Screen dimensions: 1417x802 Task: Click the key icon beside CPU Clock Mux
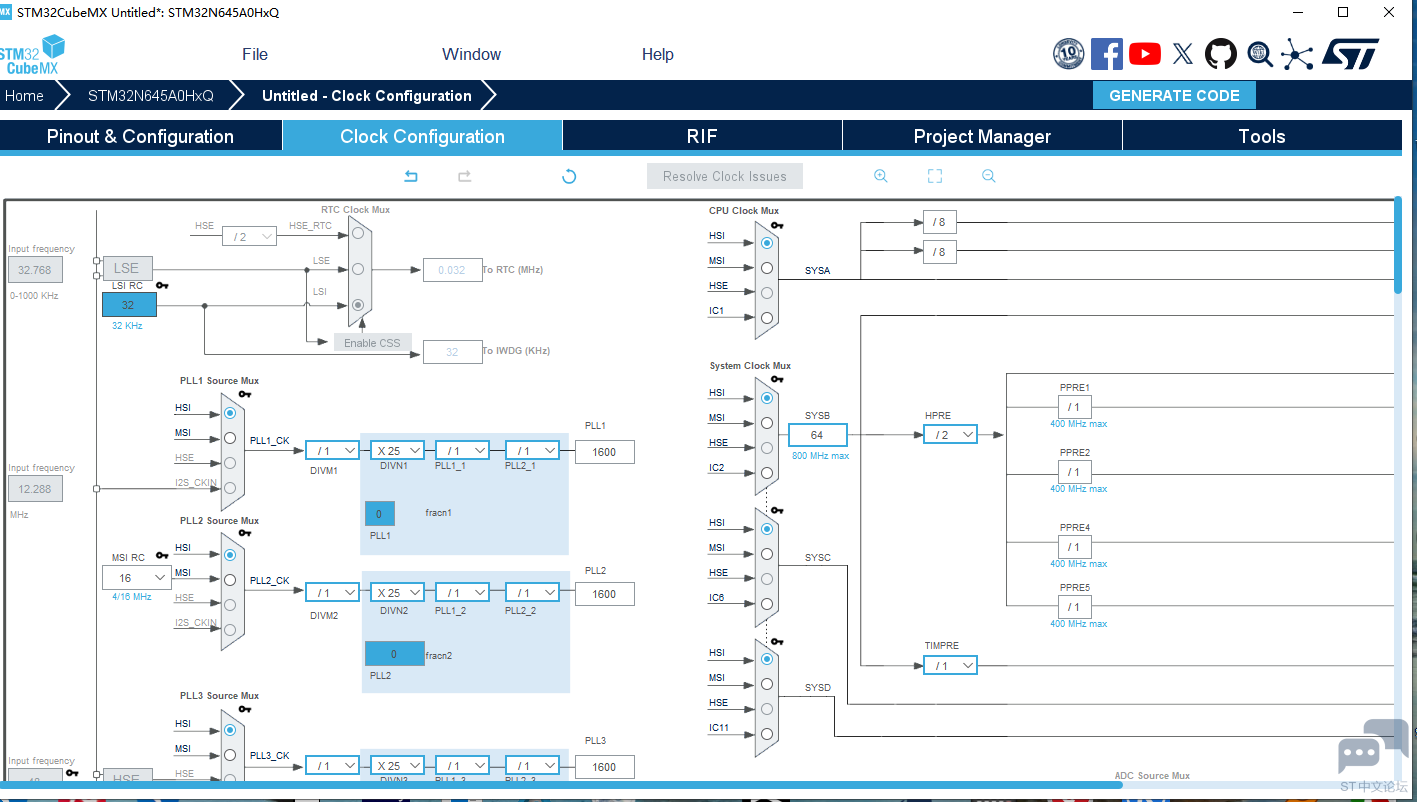click(777, 225)
